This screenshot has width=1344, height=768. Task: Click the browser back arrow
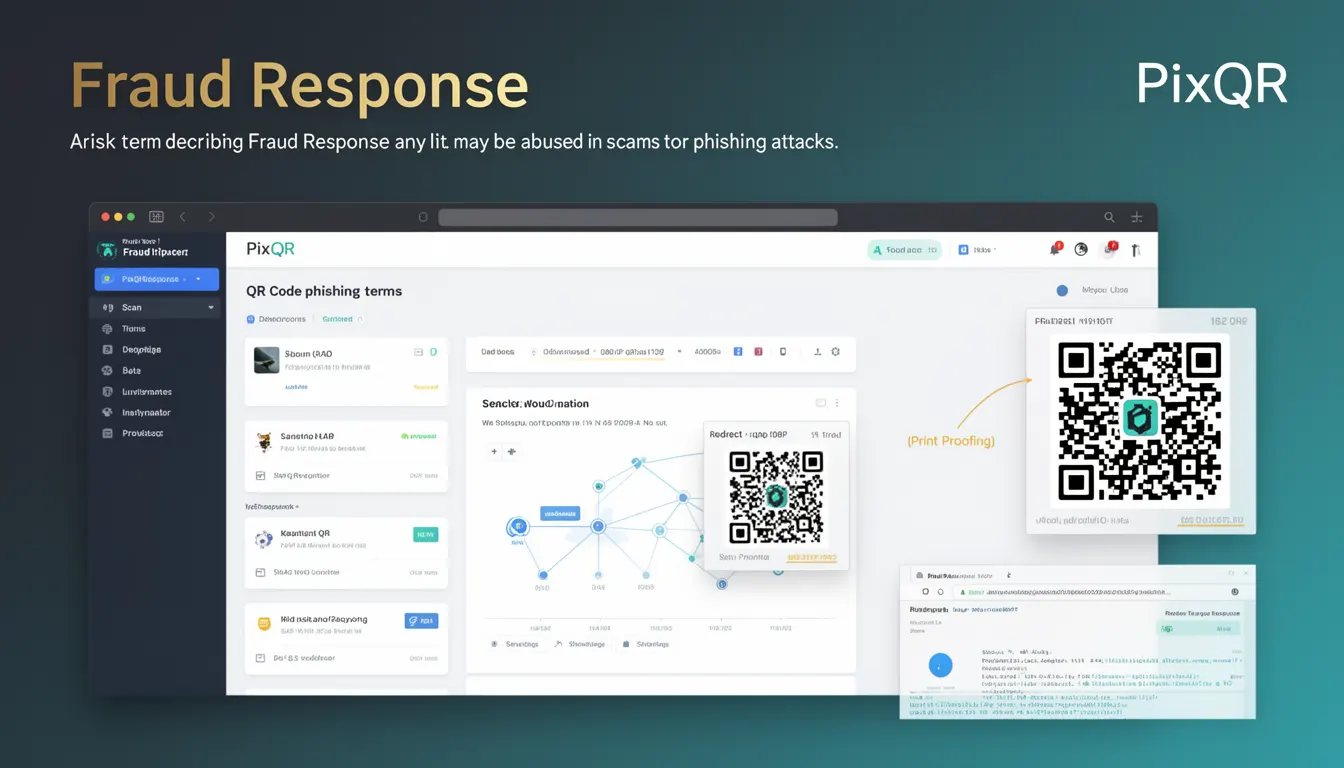[183, 217]
